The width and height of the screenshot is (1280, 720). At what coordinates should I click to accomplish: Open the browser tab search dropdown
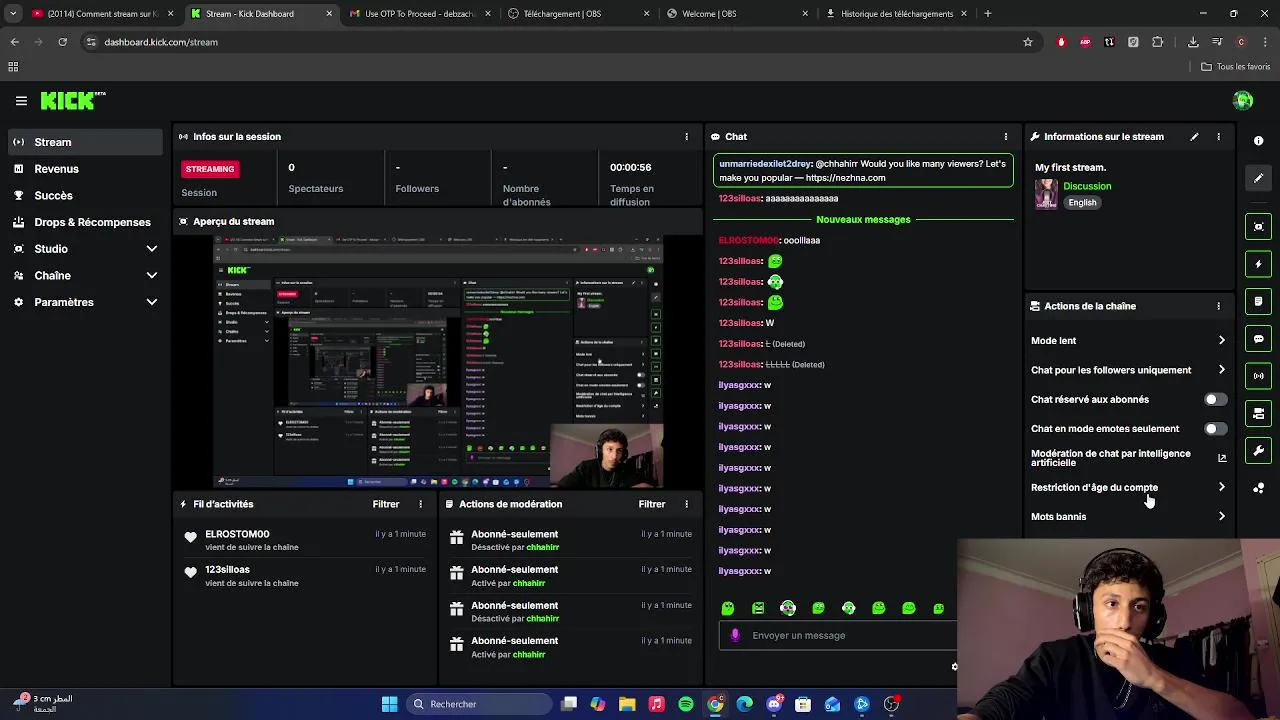pos(13,14)
